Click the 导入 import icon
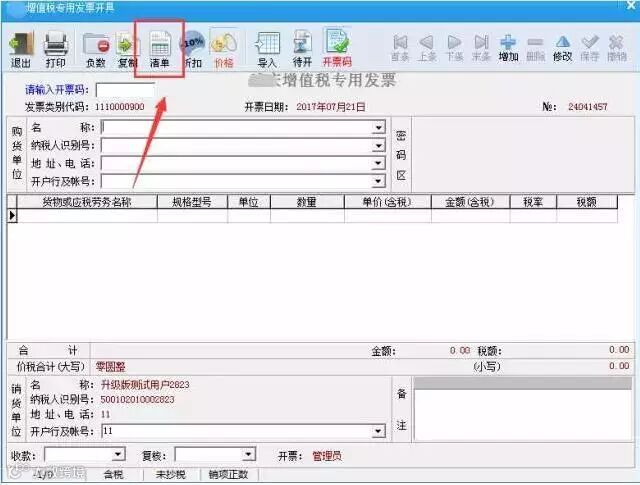The image size is (640, 485). point(267,49)
